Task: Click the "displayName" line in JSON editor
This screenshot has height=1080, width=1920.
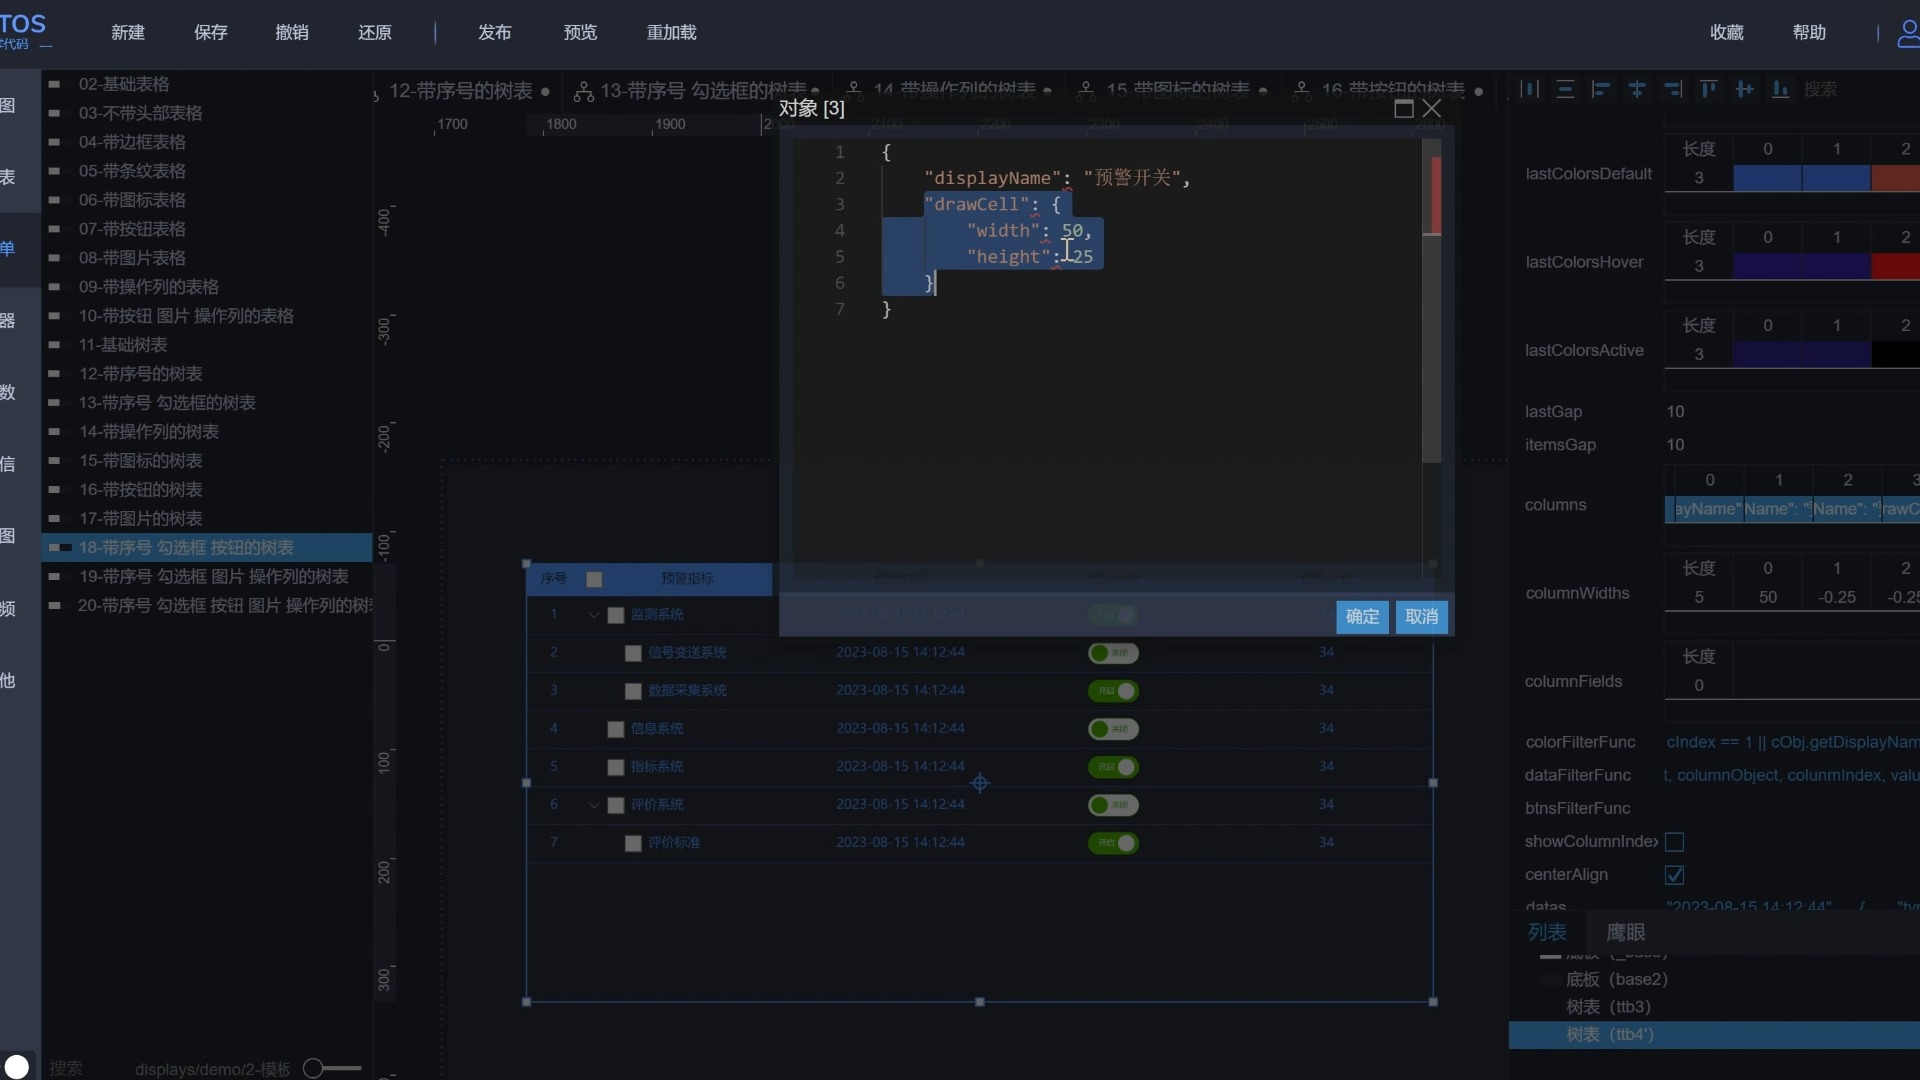Action: click(x=1057, y=178)
